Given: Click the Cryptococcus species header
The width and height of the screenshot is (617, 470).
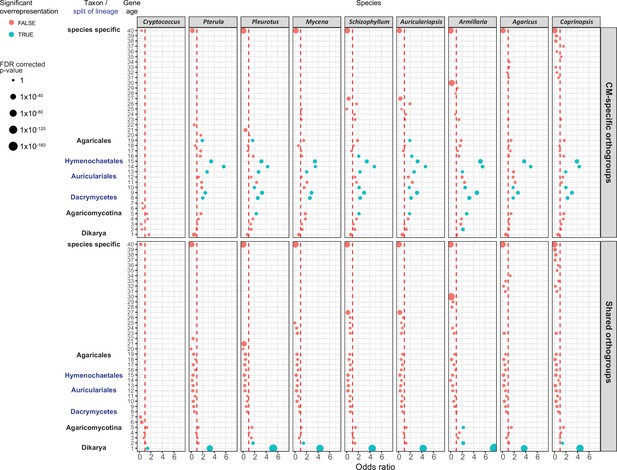Looking at the screenshot, I should pyautogui.click(x=161, y=22).
